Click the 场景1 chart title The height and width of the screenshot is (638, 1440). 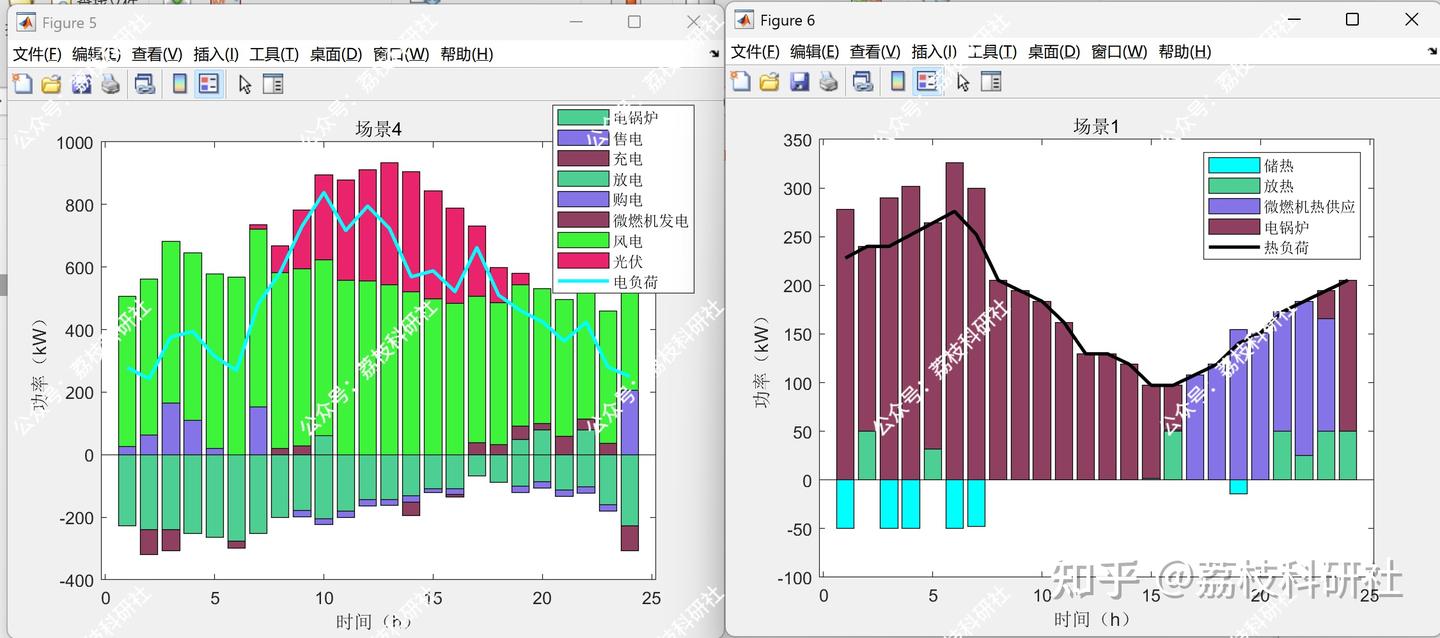pyautogui.click(x=1096, y=126)
